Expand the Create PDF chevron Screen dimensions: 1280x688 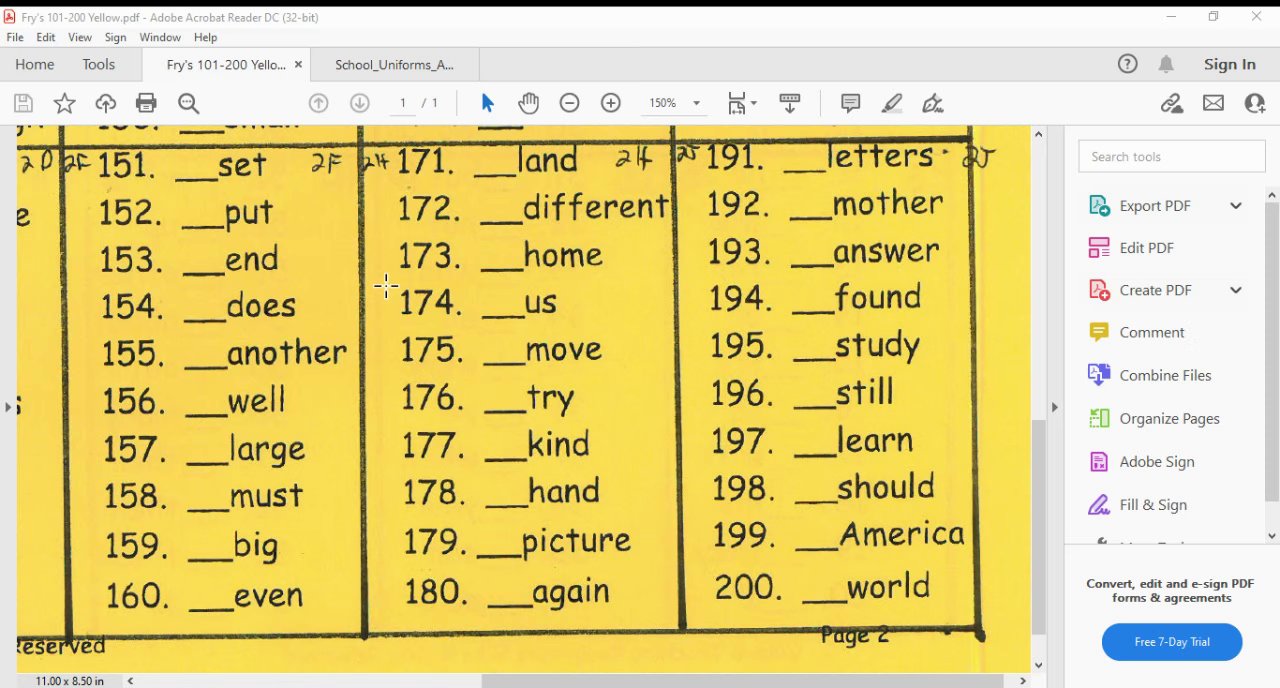[x=1236, y=290]
